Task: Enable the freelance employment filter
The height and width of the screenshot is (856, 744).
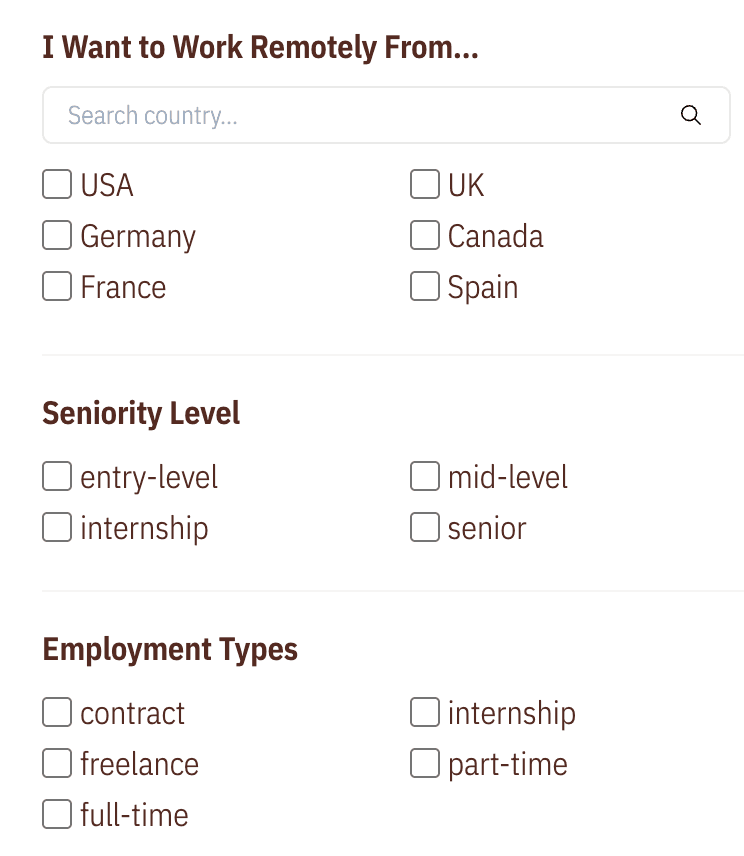Action: click(57, 764)
